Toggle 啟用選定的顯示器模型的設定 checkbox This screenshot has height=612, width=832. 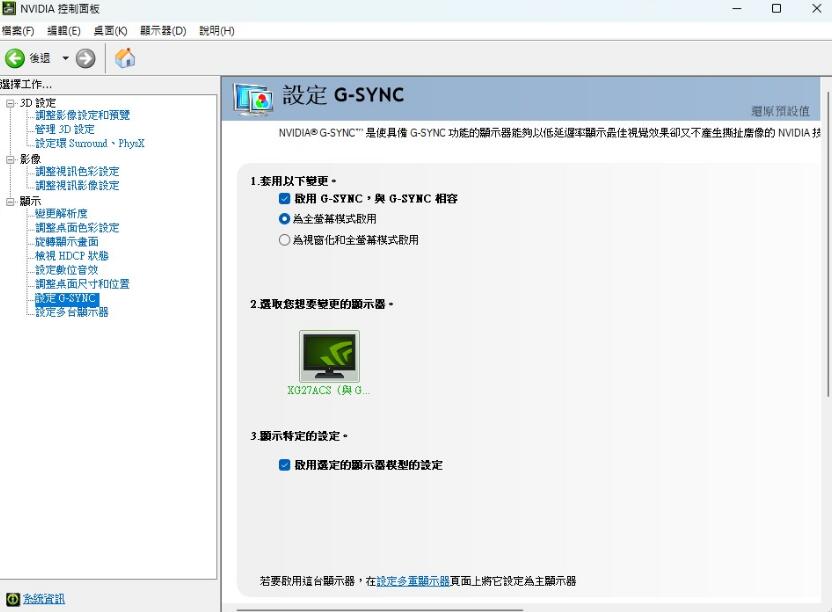click(x=285, y=465)
